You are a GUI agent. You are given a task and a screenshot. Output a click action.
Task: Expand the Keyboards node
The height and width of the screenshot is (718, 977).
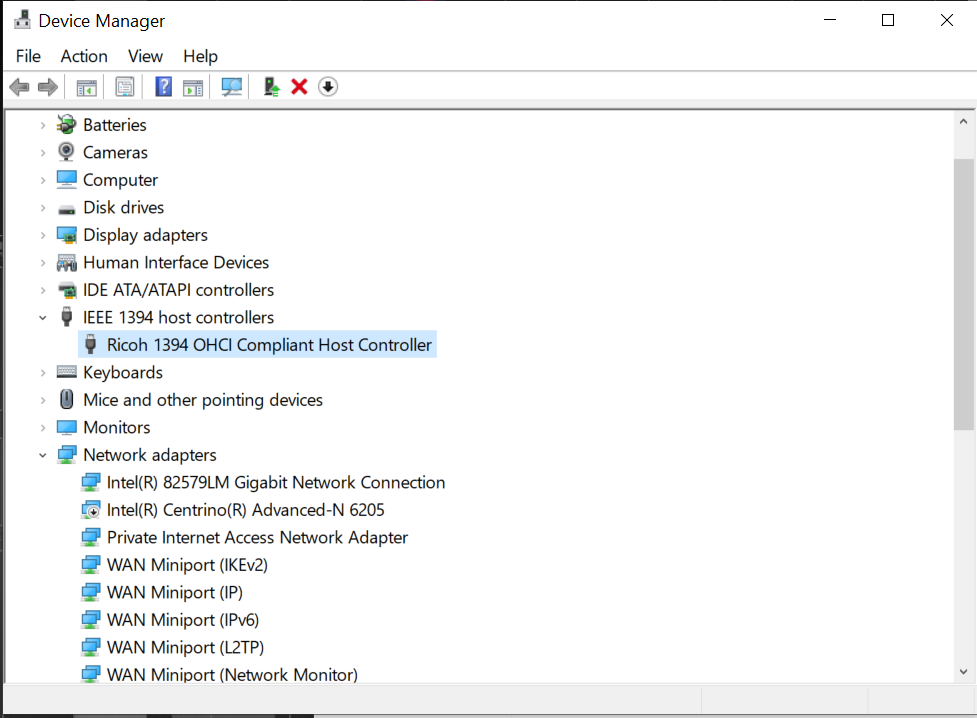tap(42, 373)
